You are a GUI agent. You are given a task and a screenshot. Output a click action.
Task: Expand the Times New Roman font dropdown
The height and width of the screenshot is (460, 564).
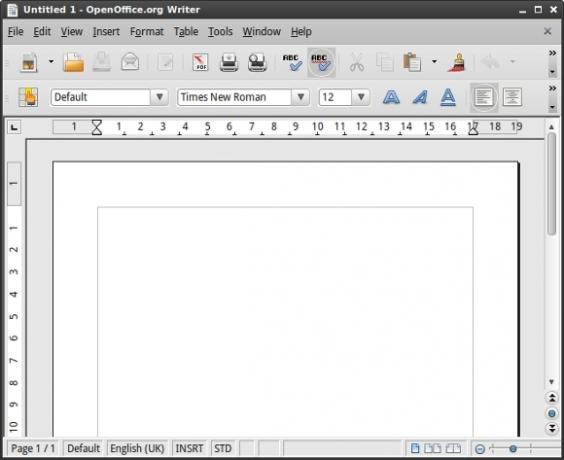[x=301, y=97]
